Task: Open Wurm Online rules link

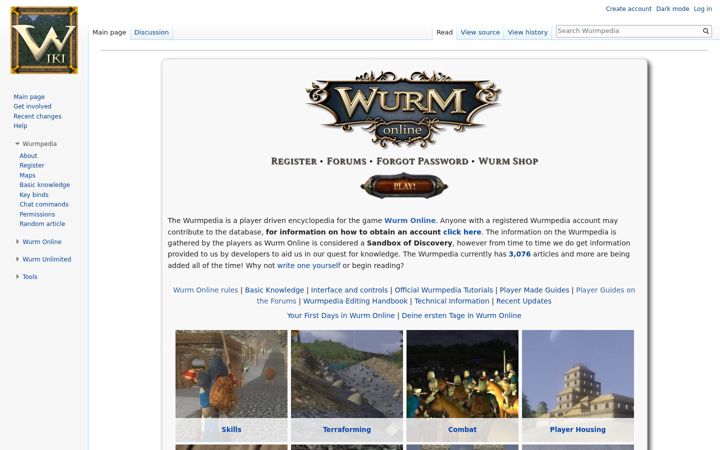Action: tap(205, 290)
